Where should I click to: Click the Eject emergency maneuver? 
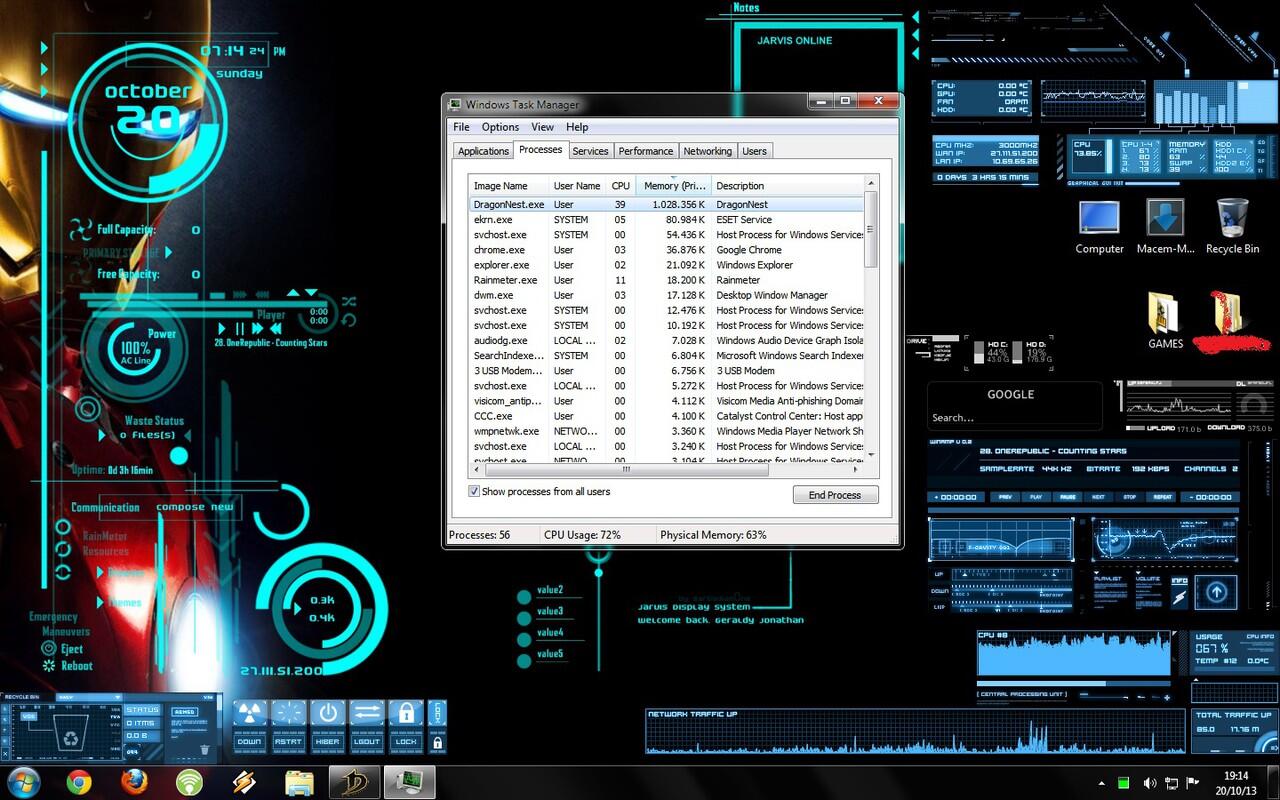[x=64, y=649]
